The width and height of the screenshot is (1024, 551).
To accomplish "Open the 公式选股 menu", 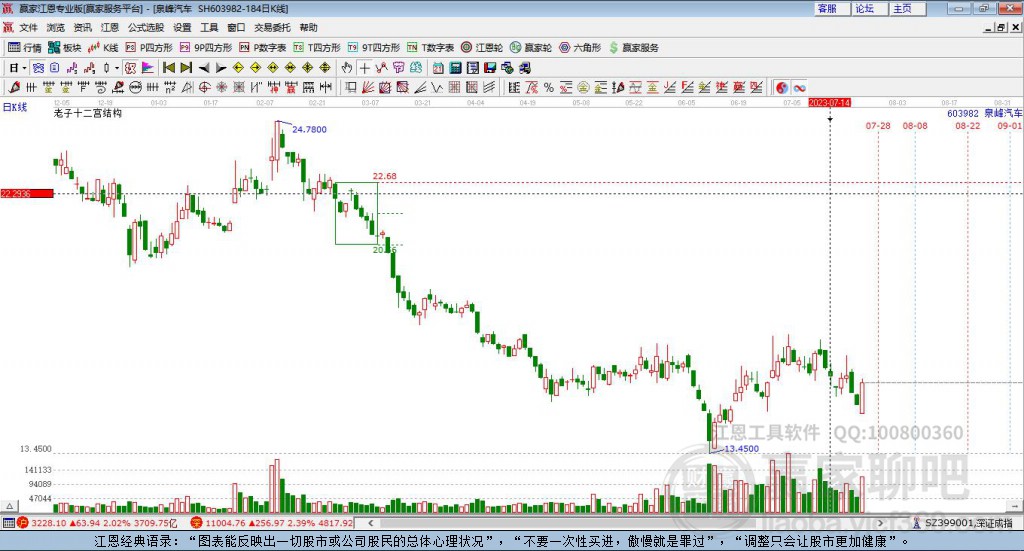I will (146, 27).
